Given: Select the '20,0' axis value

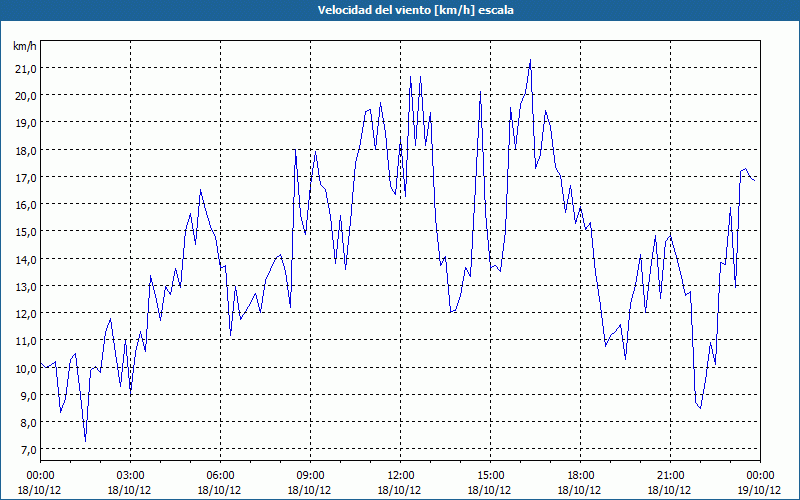Looking at the screenshot, I should (25, 96).
